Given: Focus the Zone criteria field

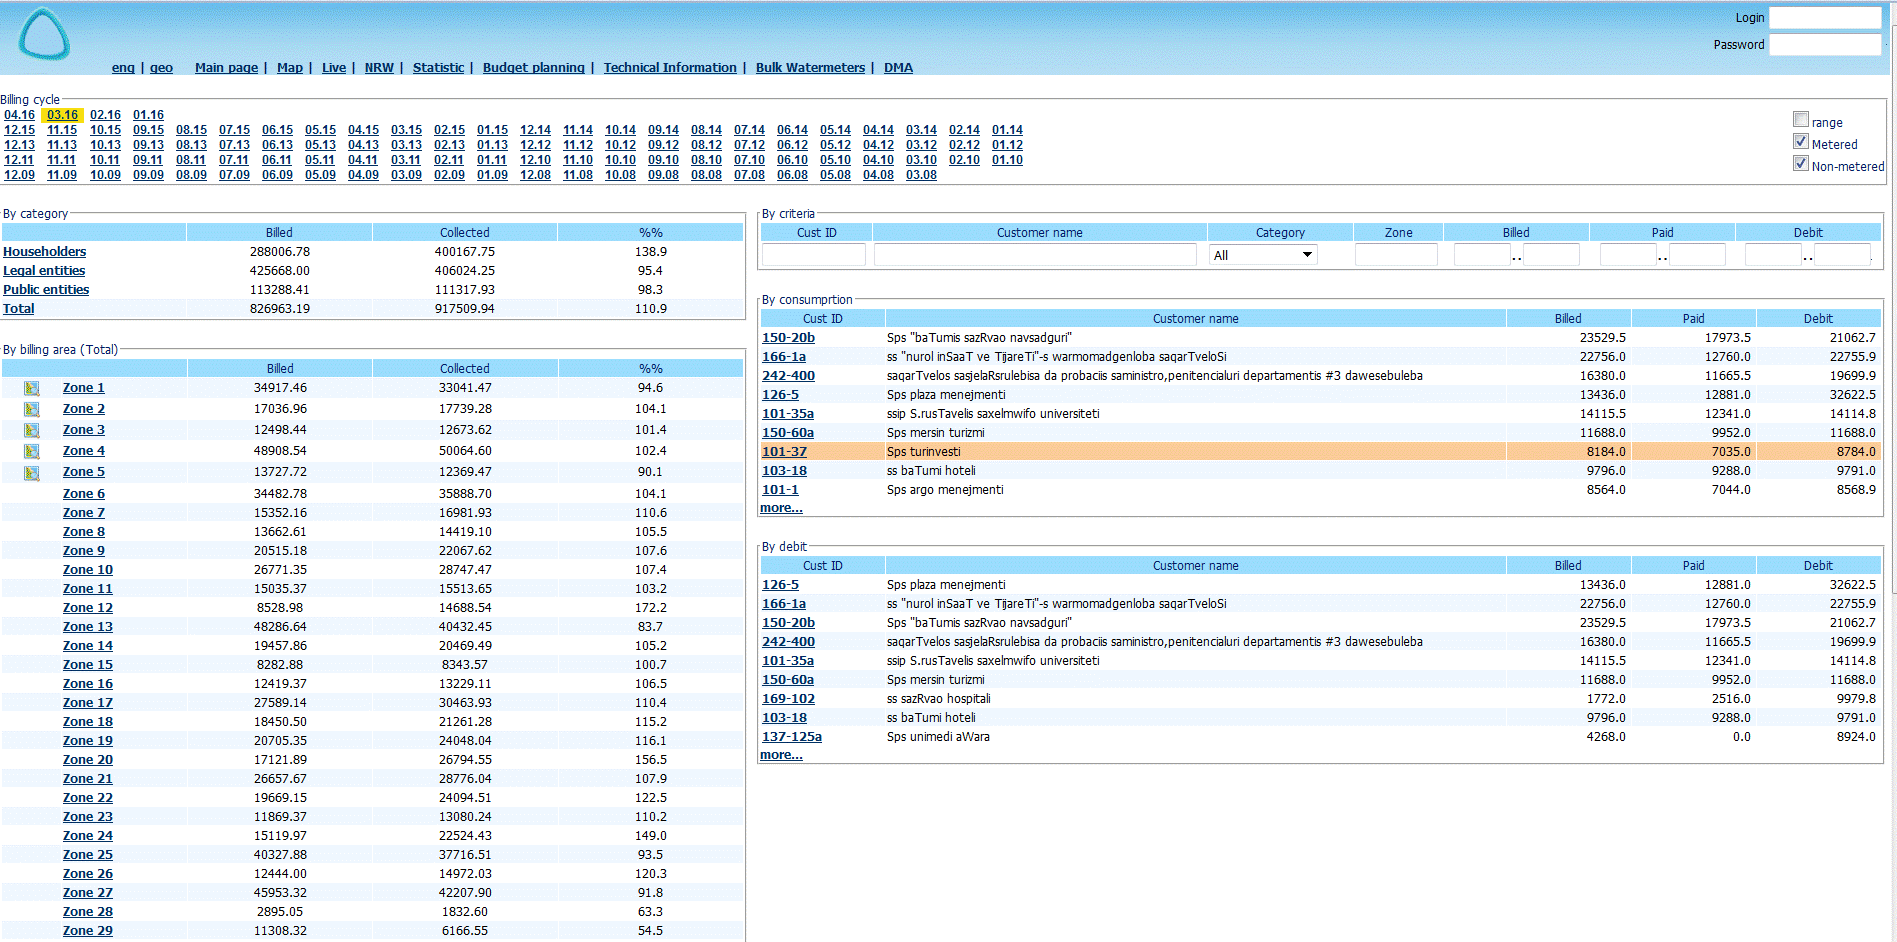Looking at the screenshot, I should 1396,255.
